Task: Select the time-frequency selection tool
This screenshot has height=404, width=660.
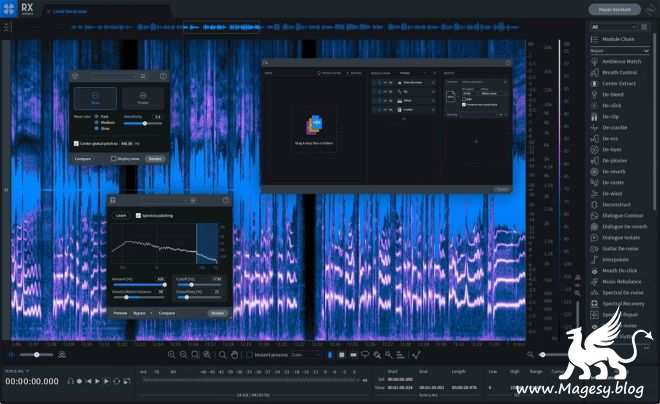Action: pyautogui.click(x=342, y=355)
